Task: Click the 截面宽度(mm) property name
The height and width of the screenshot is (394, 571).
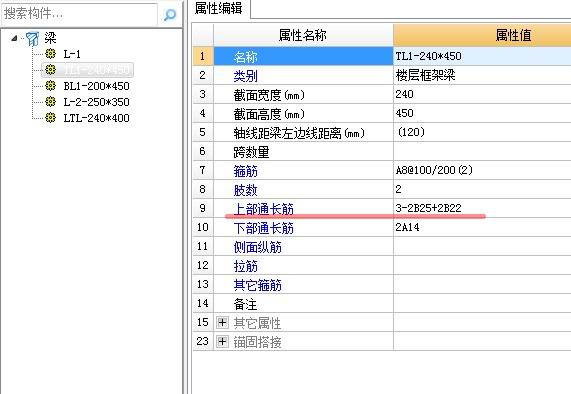Action: [269, 95]
